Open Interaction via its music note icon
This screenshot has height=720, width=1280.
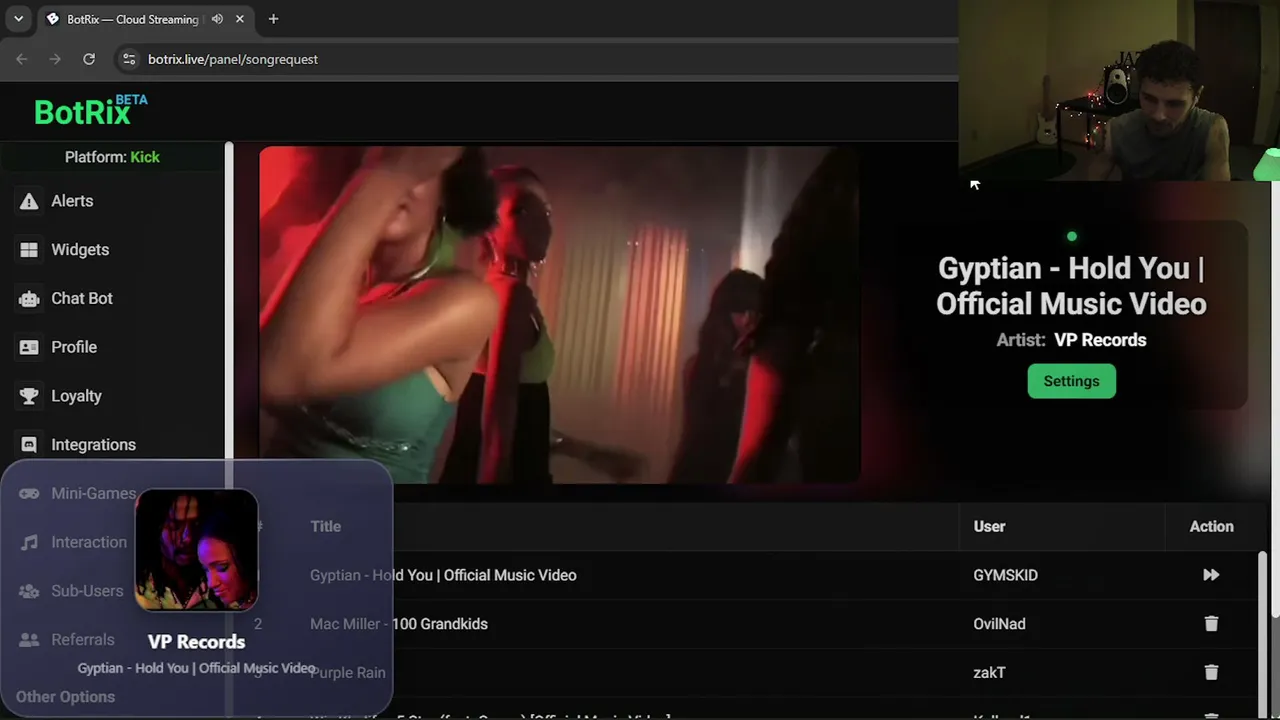click(x=29, y=542)
